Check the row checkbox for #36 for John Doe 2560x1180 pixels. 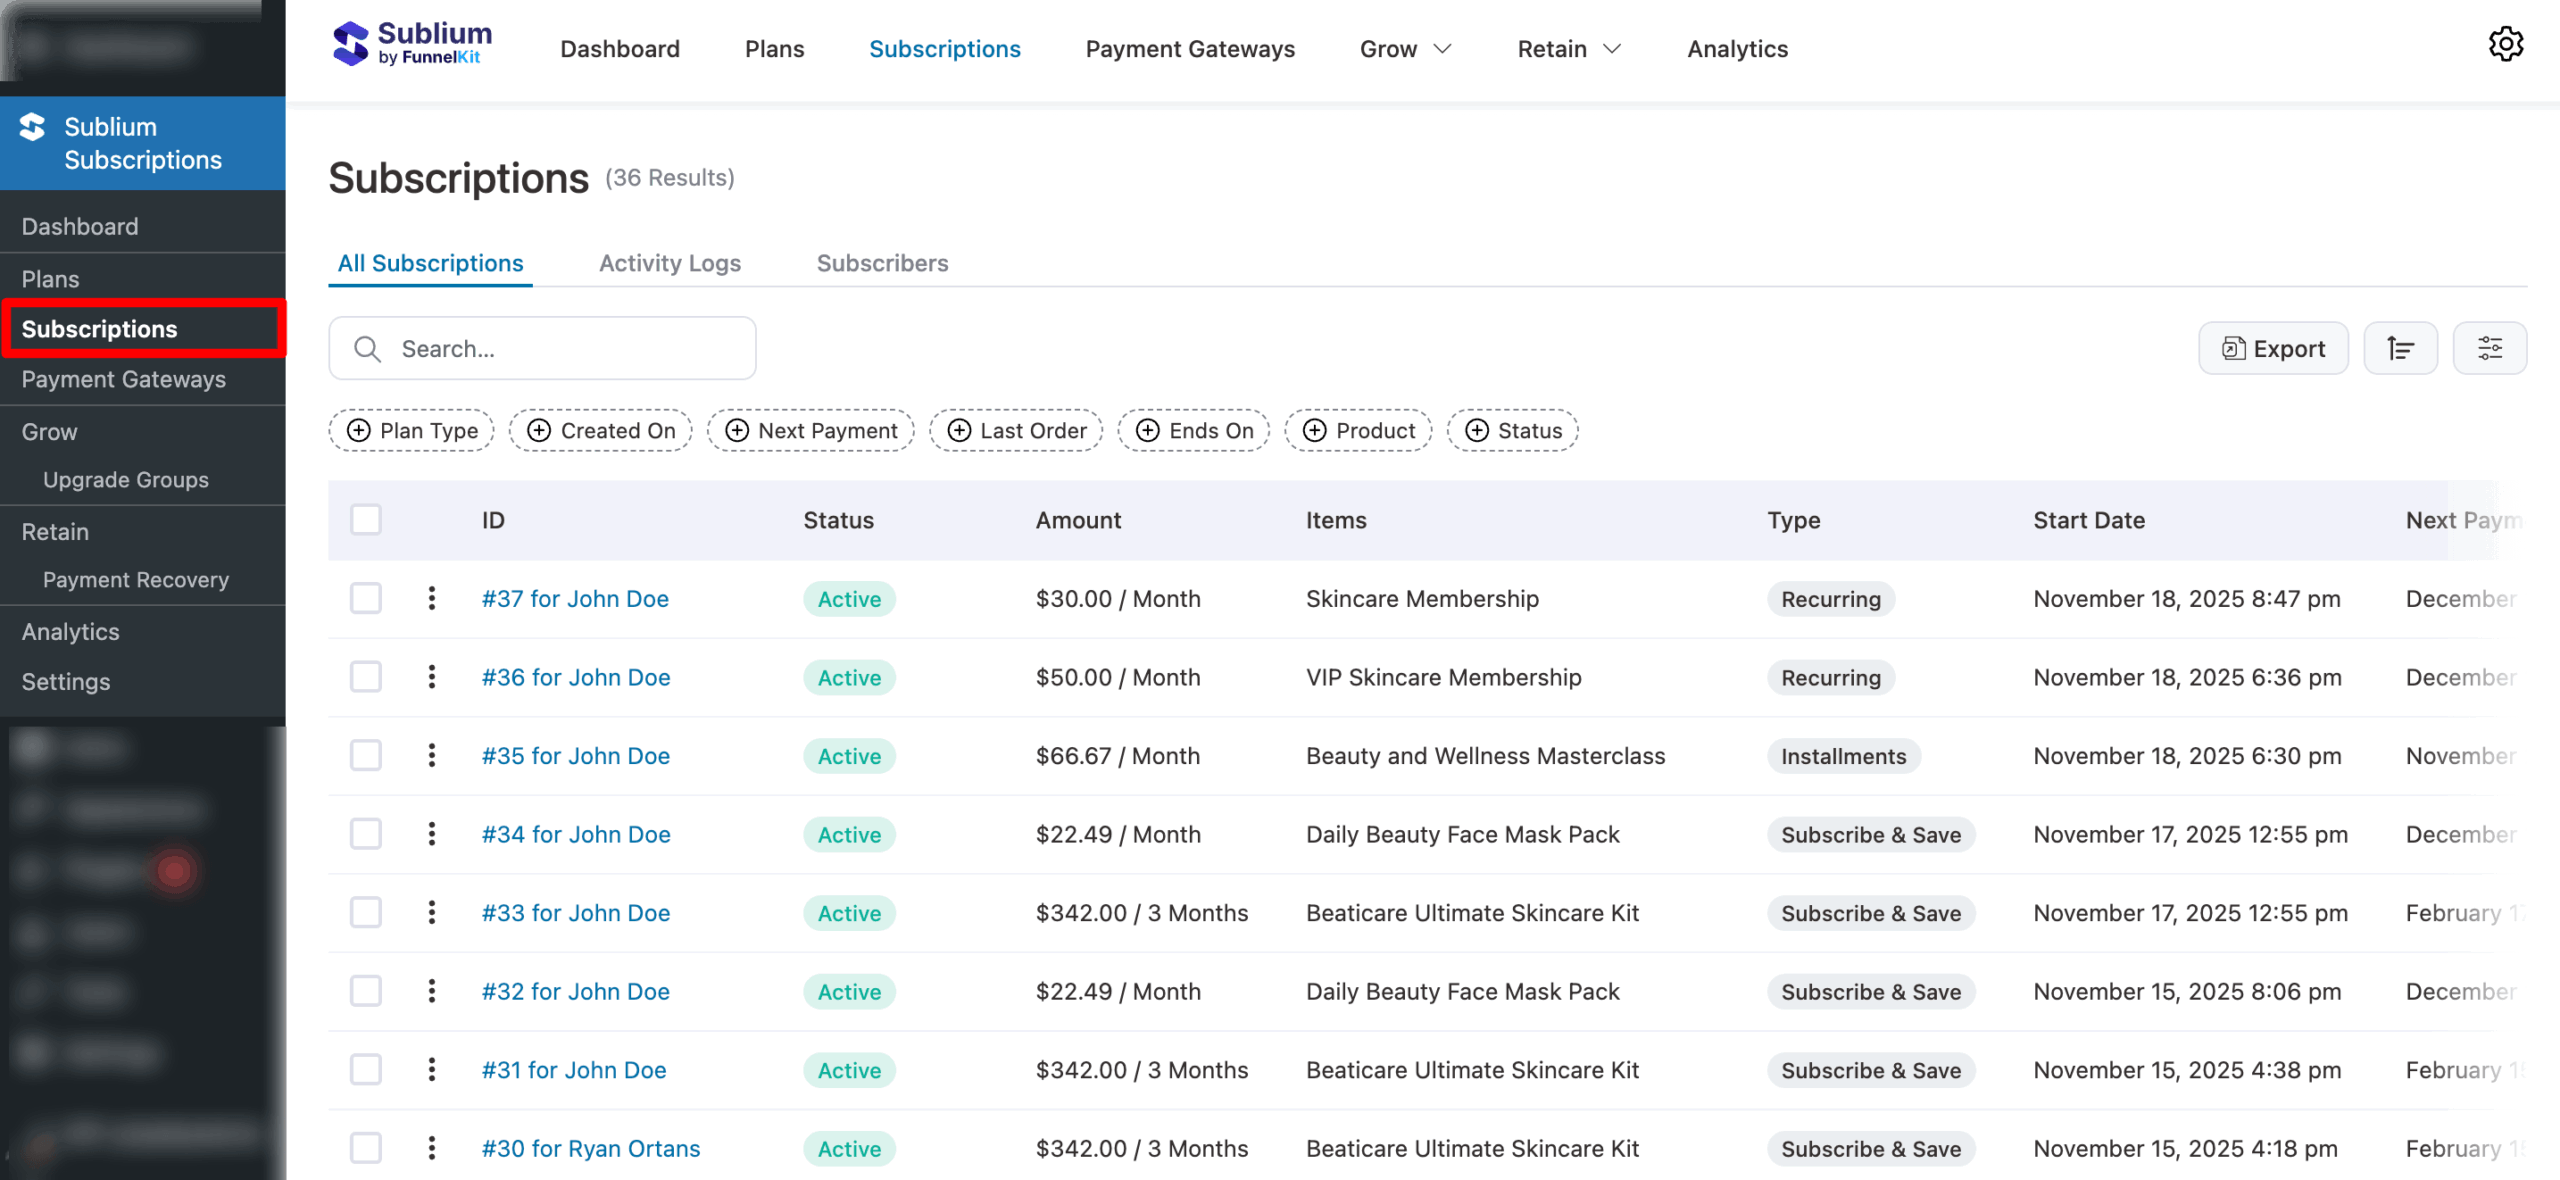(x=366, y=677)
